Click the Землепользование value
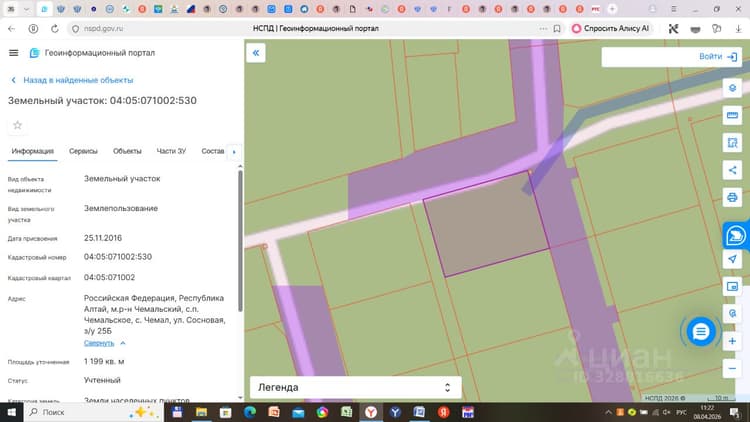750x422 pixels. (x=121, y=209)
